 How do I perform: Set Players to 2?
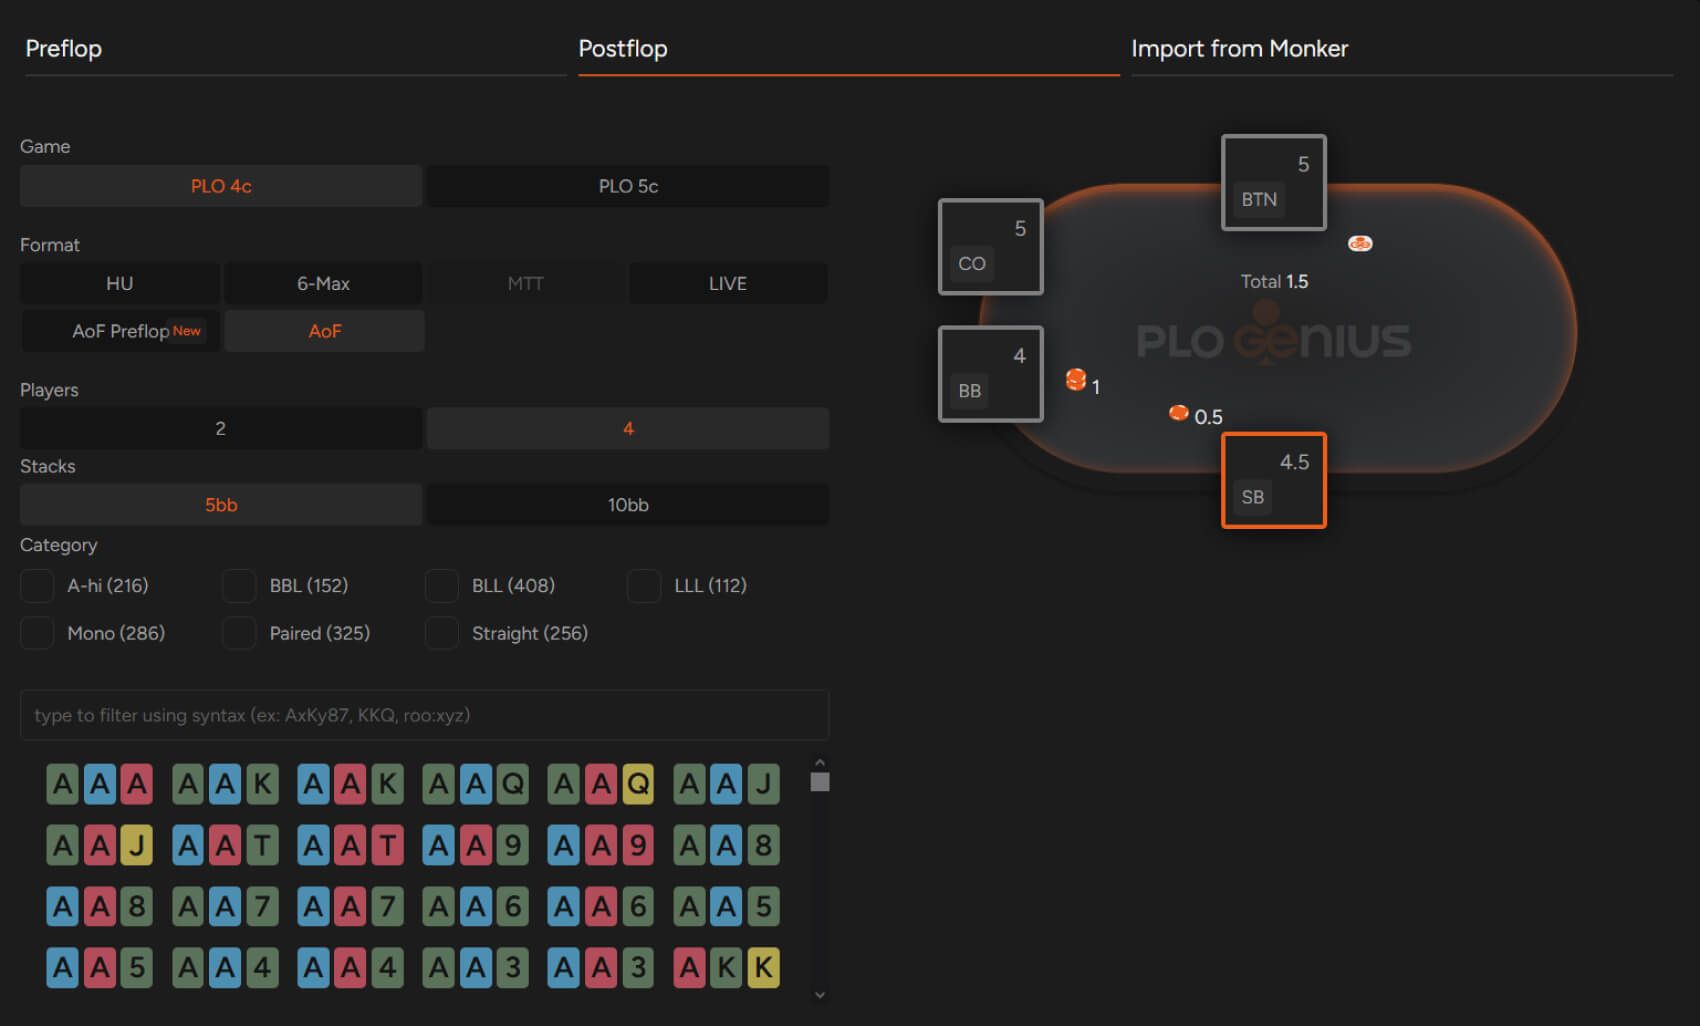tap(221, 428)
